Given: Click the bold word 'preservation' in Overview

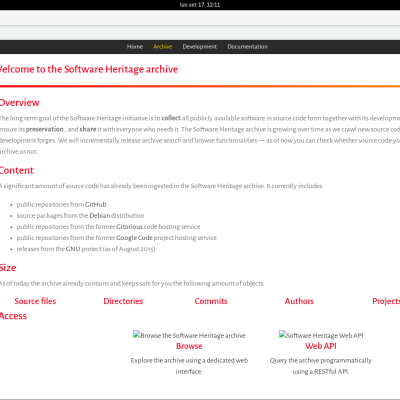Looking at the screenshot, I should tap(45, 129).
